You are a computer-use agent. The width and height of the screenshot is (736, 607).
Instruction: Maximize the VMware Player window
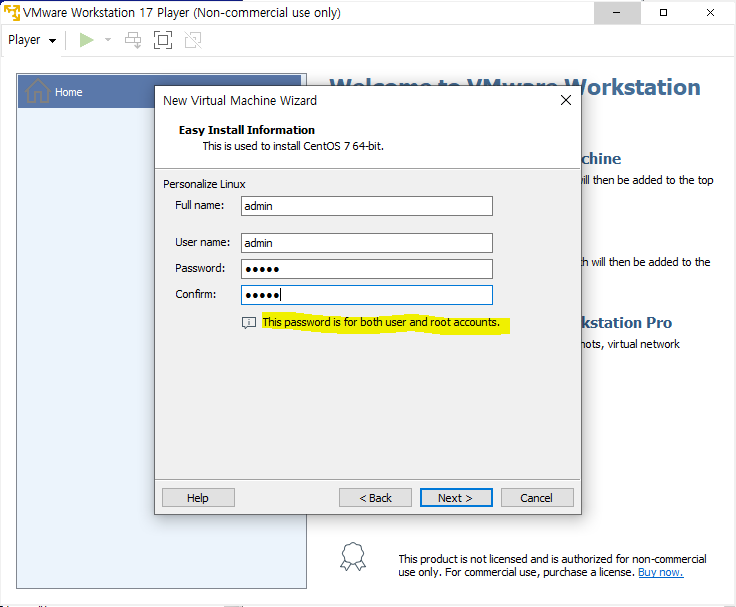pyautogui.click(x=663, y=13)
